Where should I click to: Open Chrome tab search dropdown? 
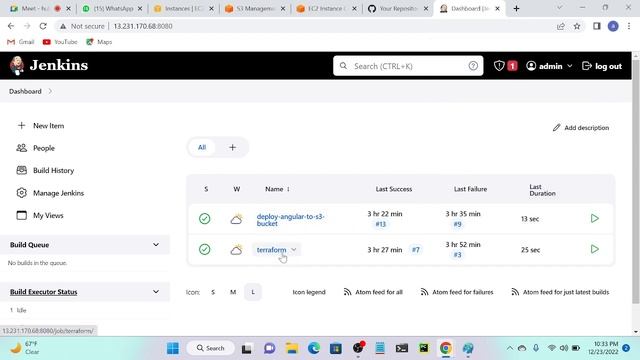[560, 8]
